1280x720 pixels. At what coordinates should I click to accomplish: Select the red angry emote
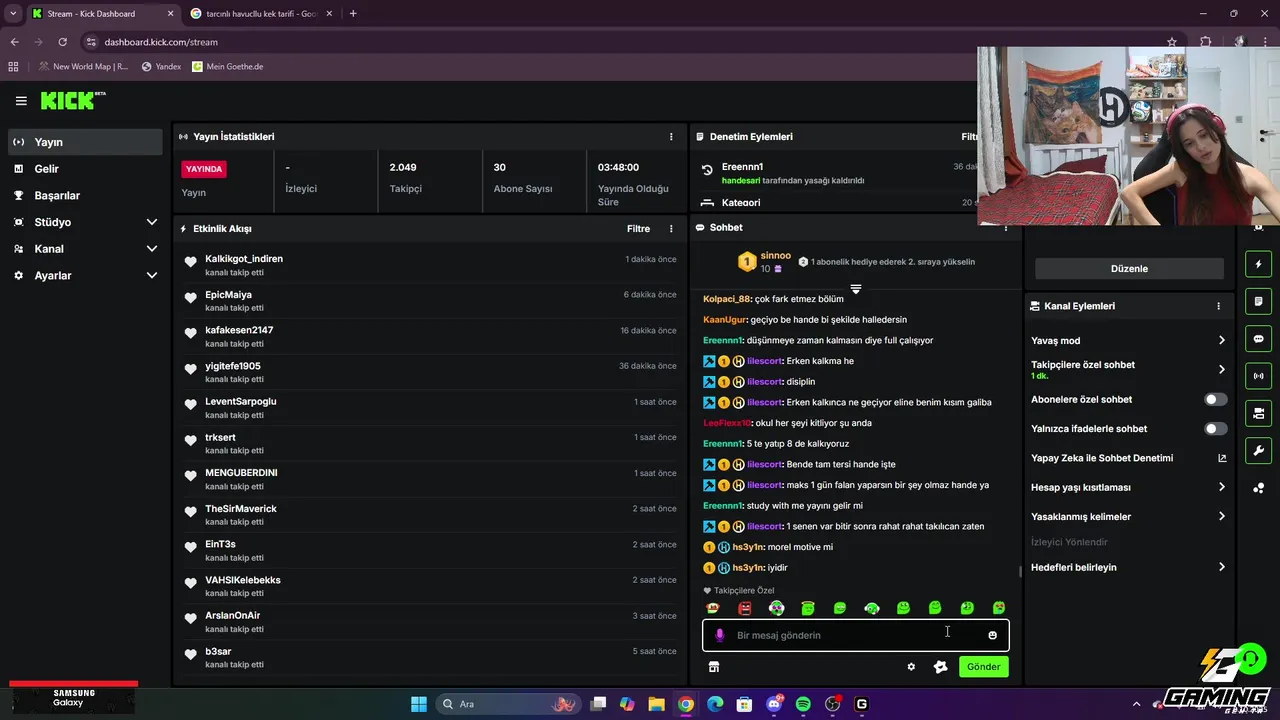(x=744, y=608)
